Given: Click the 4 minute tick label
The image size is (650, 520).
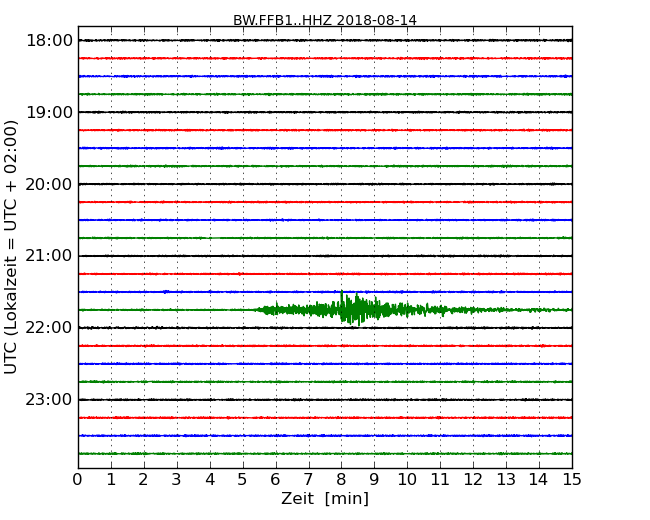Looking at the screenshot, I should click(210, 479).
